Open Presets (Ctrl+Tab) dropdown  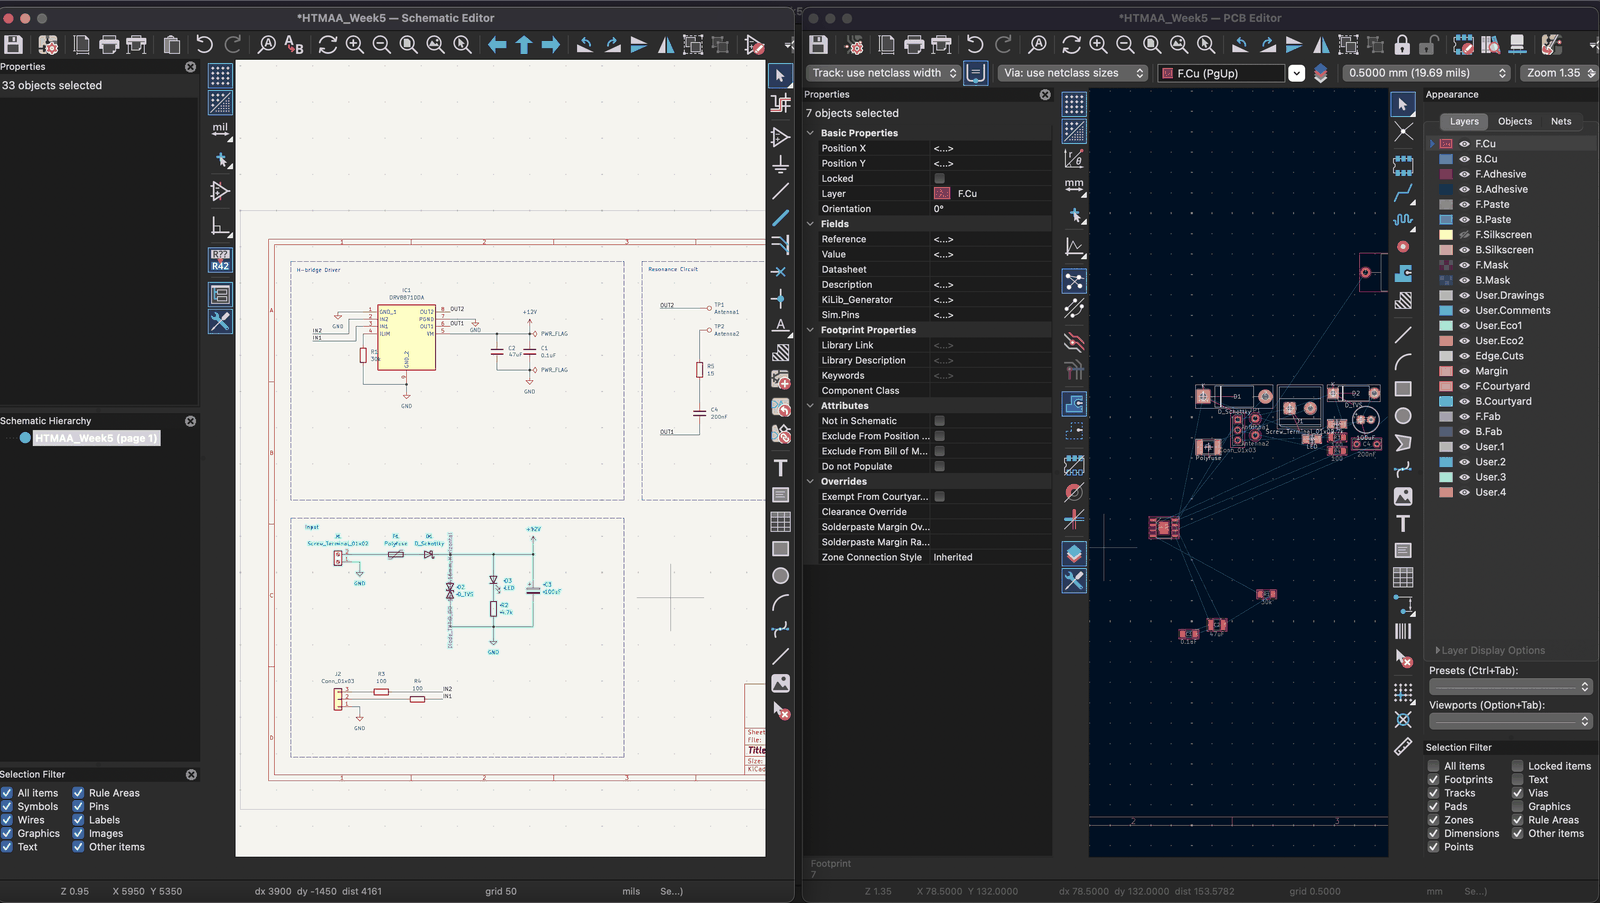point(1510,687)
